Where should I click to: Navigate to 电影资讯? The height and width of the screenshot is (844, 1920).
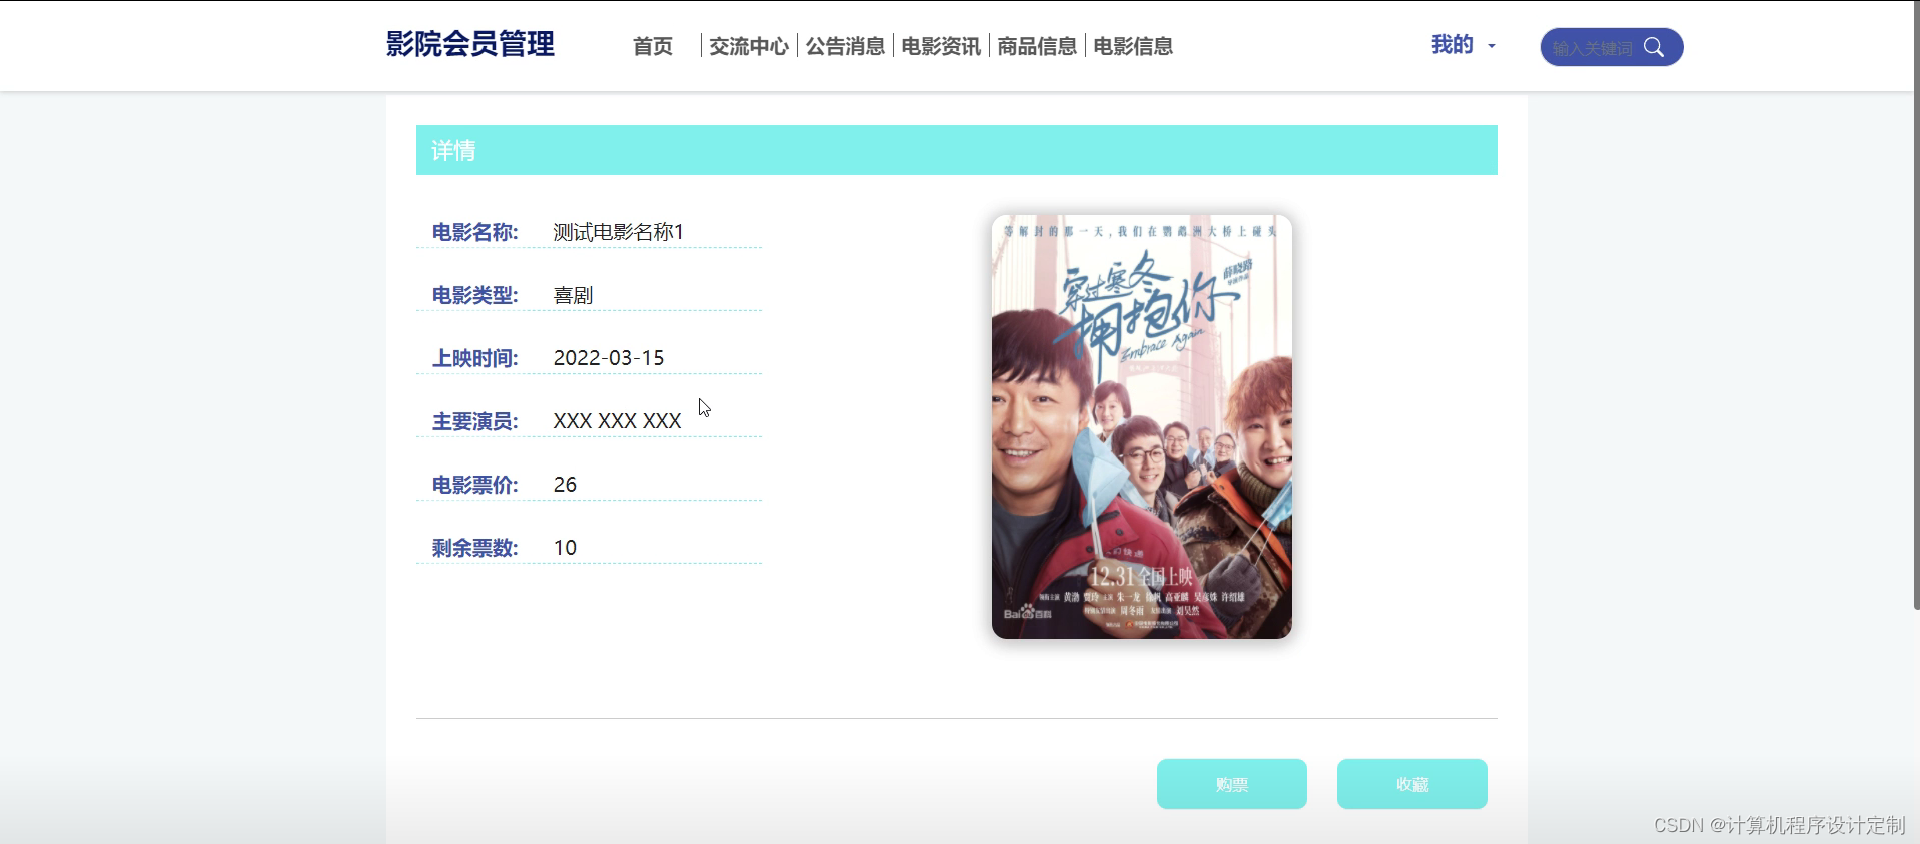click(x=941, y=46)
